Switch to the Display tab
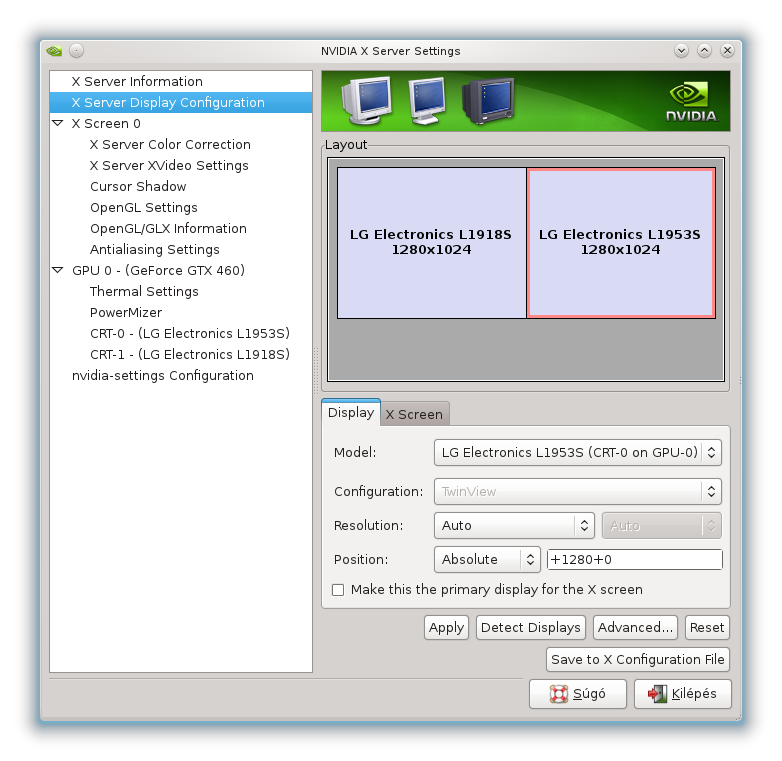The width and height of the screenshot is (782, 761). [x=351, y=413]
